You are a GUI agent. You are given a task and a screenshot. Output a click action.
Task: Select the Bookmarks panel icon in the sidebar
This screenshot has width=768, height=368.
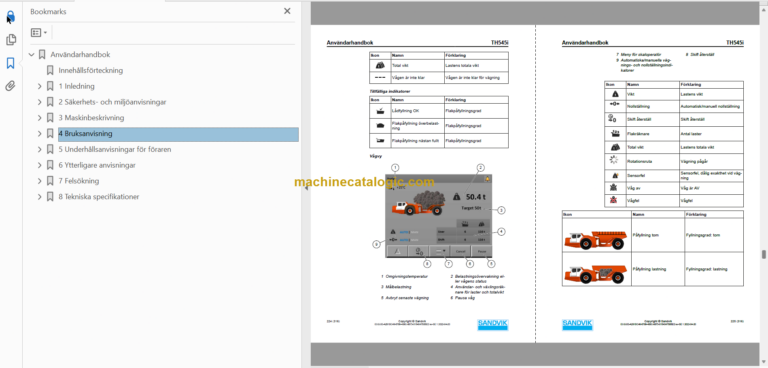coord(11,63)
